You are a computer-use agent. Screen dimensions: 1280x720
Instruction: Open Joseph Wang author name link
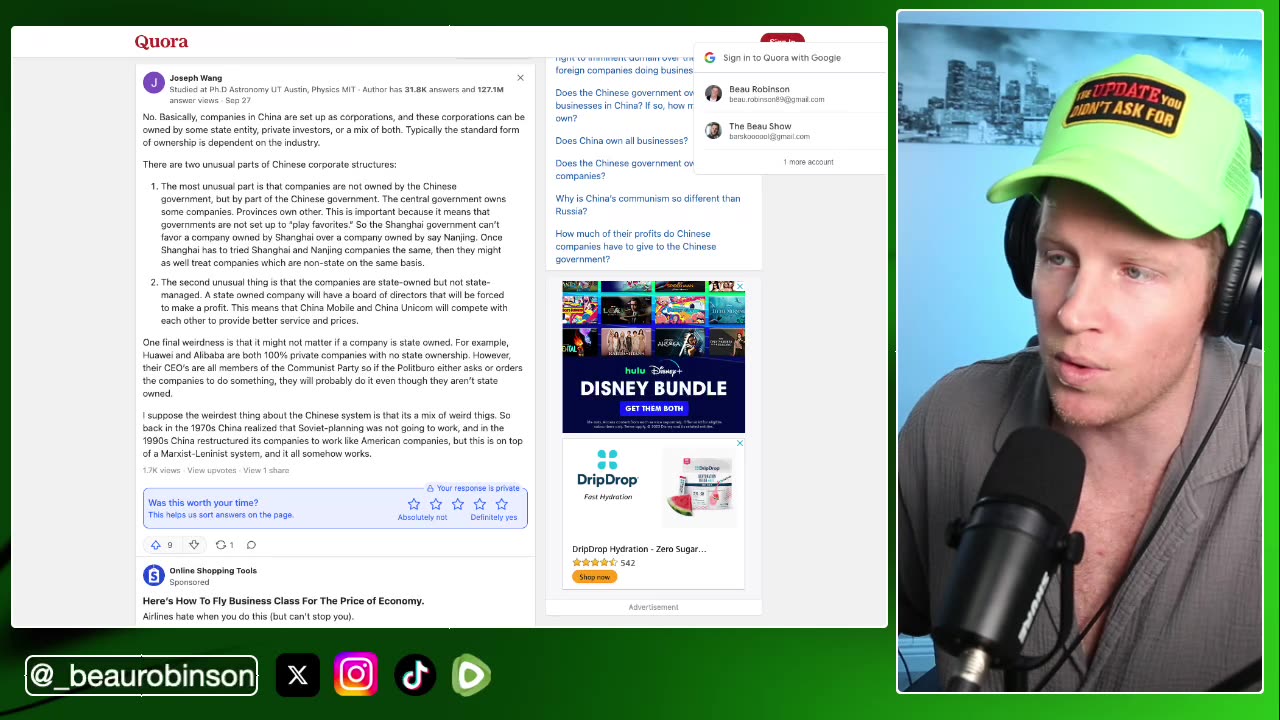tap(196, 78)
